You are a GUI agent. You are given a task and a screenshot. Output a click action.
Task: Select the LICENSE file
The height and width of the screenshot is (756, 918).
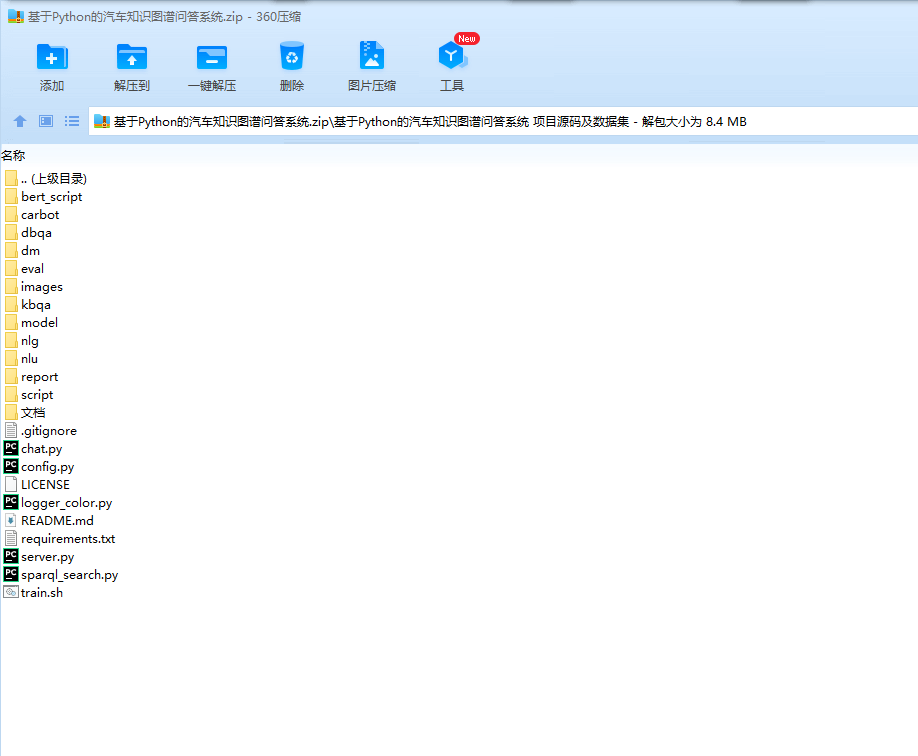pyautogui.click(x=37, y=485)
